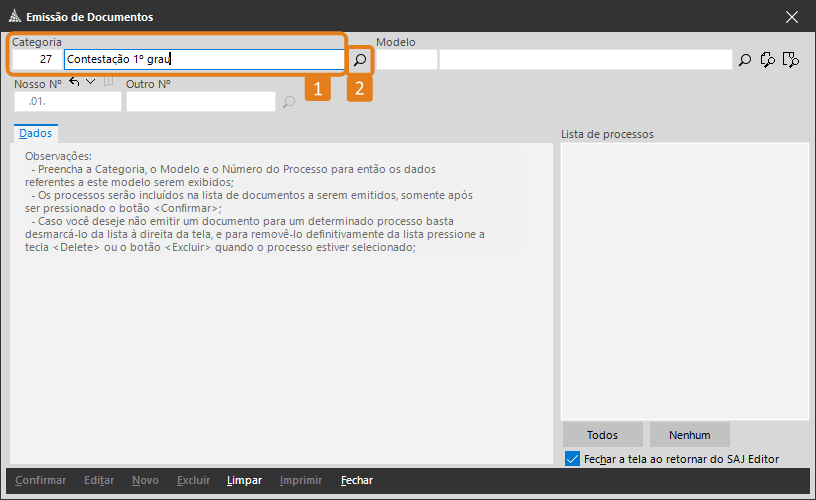
Task: Click the app logo in title bar
Action: [x=13, y=17]
